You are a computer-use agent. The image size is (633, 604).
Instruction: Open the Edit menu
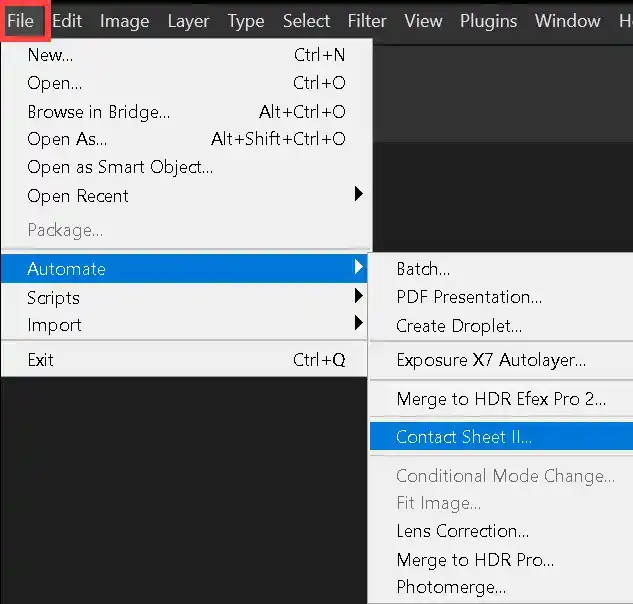(x=67, y=20)
